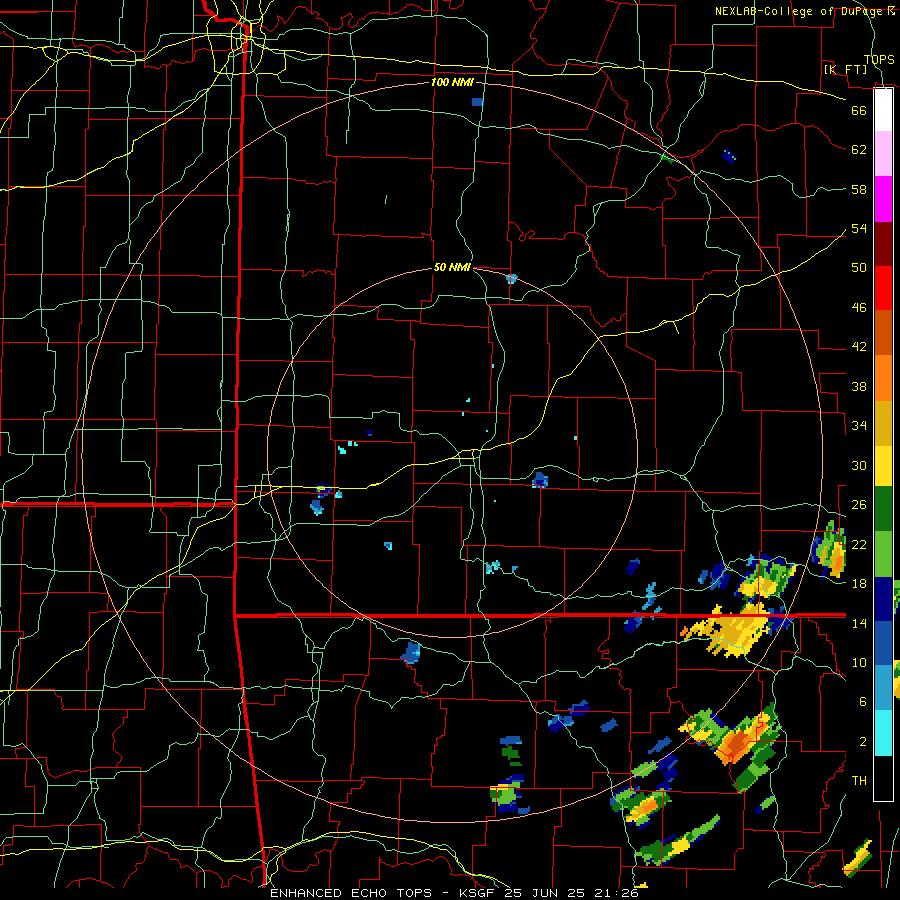Screen dimensions: 900x900
Task: Click the '58' scale label
Action: click(859, 189)
